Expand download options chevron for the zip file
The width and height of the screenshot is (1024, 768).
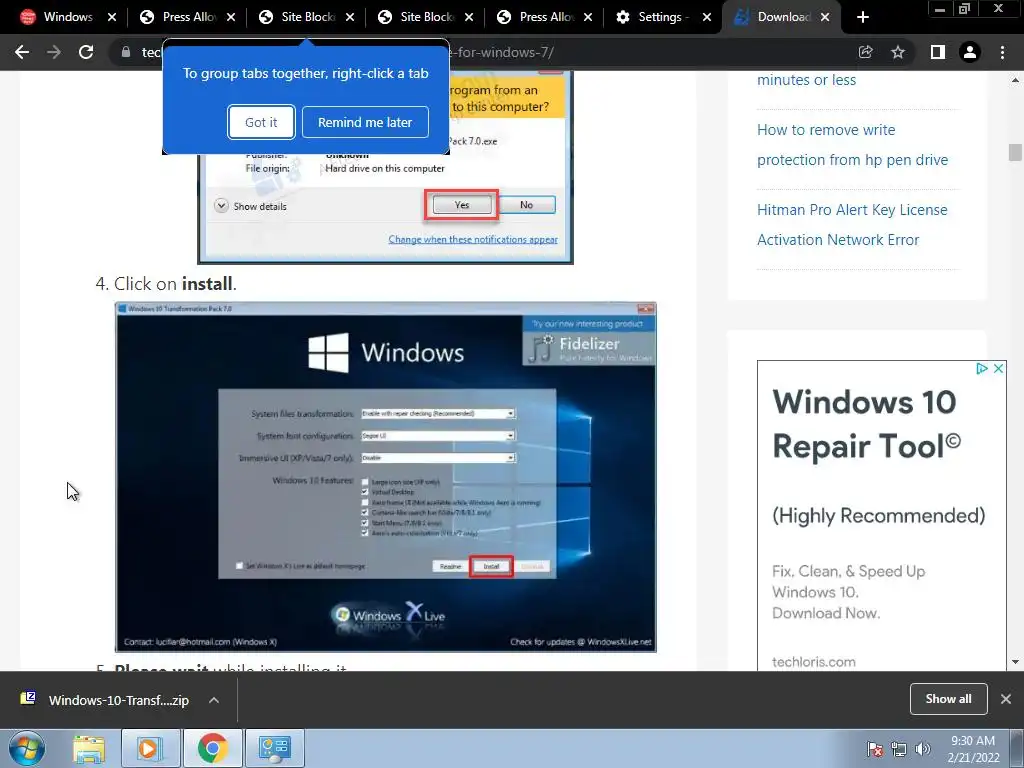pos(214,700)
